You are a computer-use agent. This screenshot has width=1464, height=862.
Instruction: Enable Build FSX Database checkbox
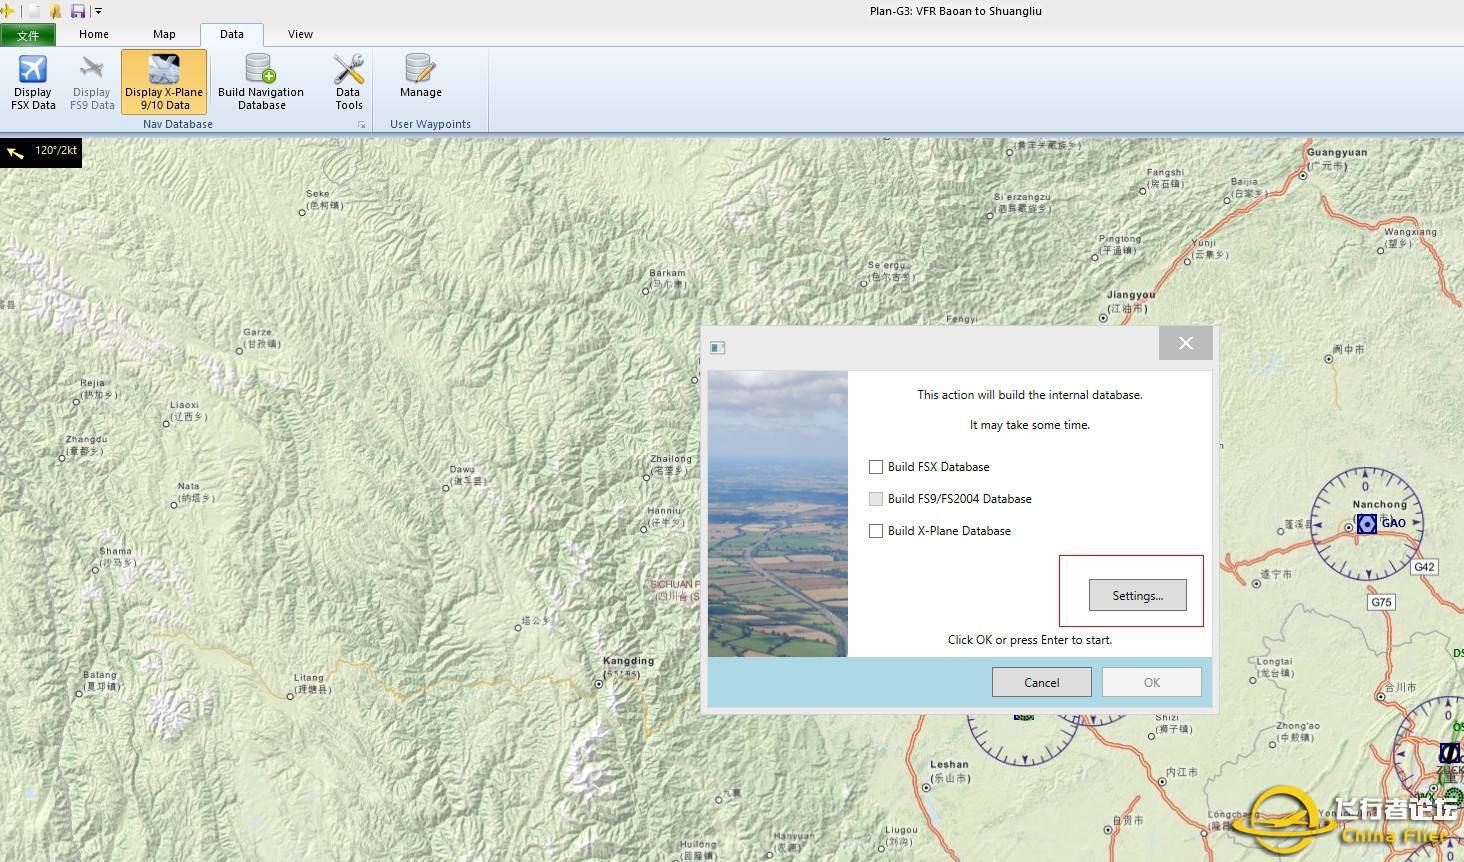tap(876, 467)
